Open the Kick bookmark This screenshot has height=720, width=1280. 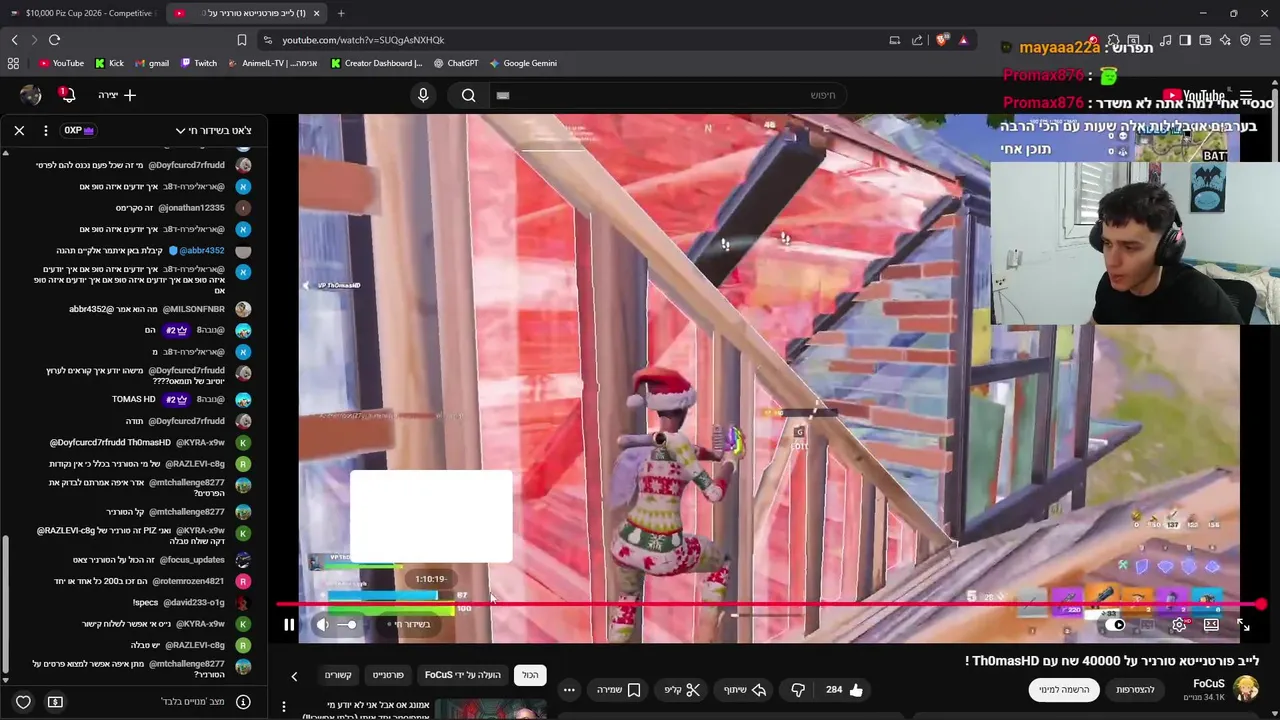(109, 63)
